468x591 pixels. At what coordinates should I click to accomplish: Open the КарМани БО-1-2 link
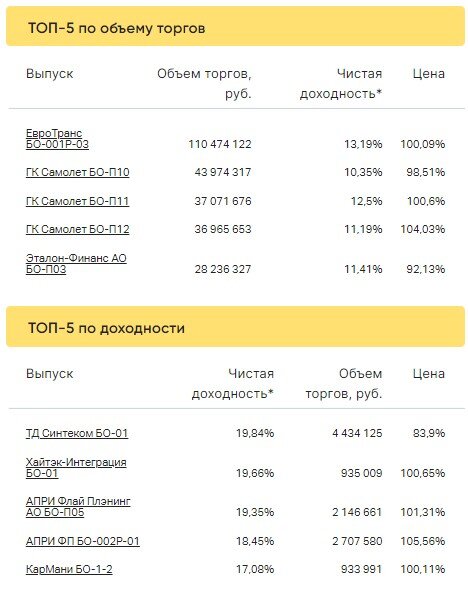click(x=69, y=569)
